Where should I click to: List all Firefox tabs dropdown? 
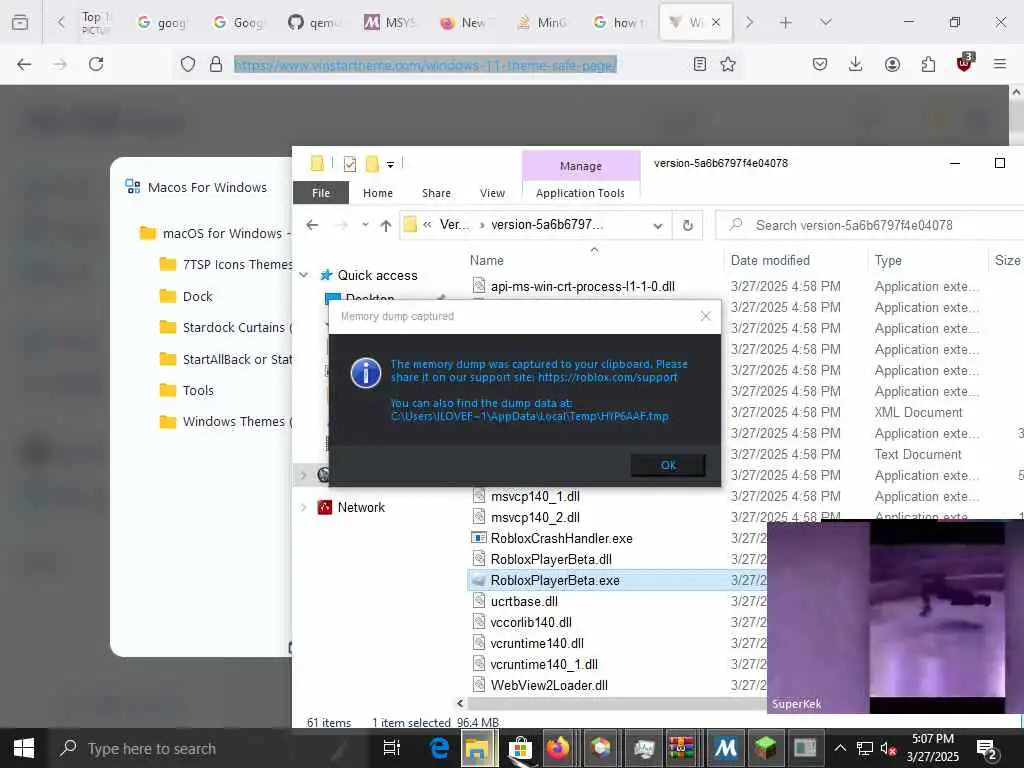point(826,23)
